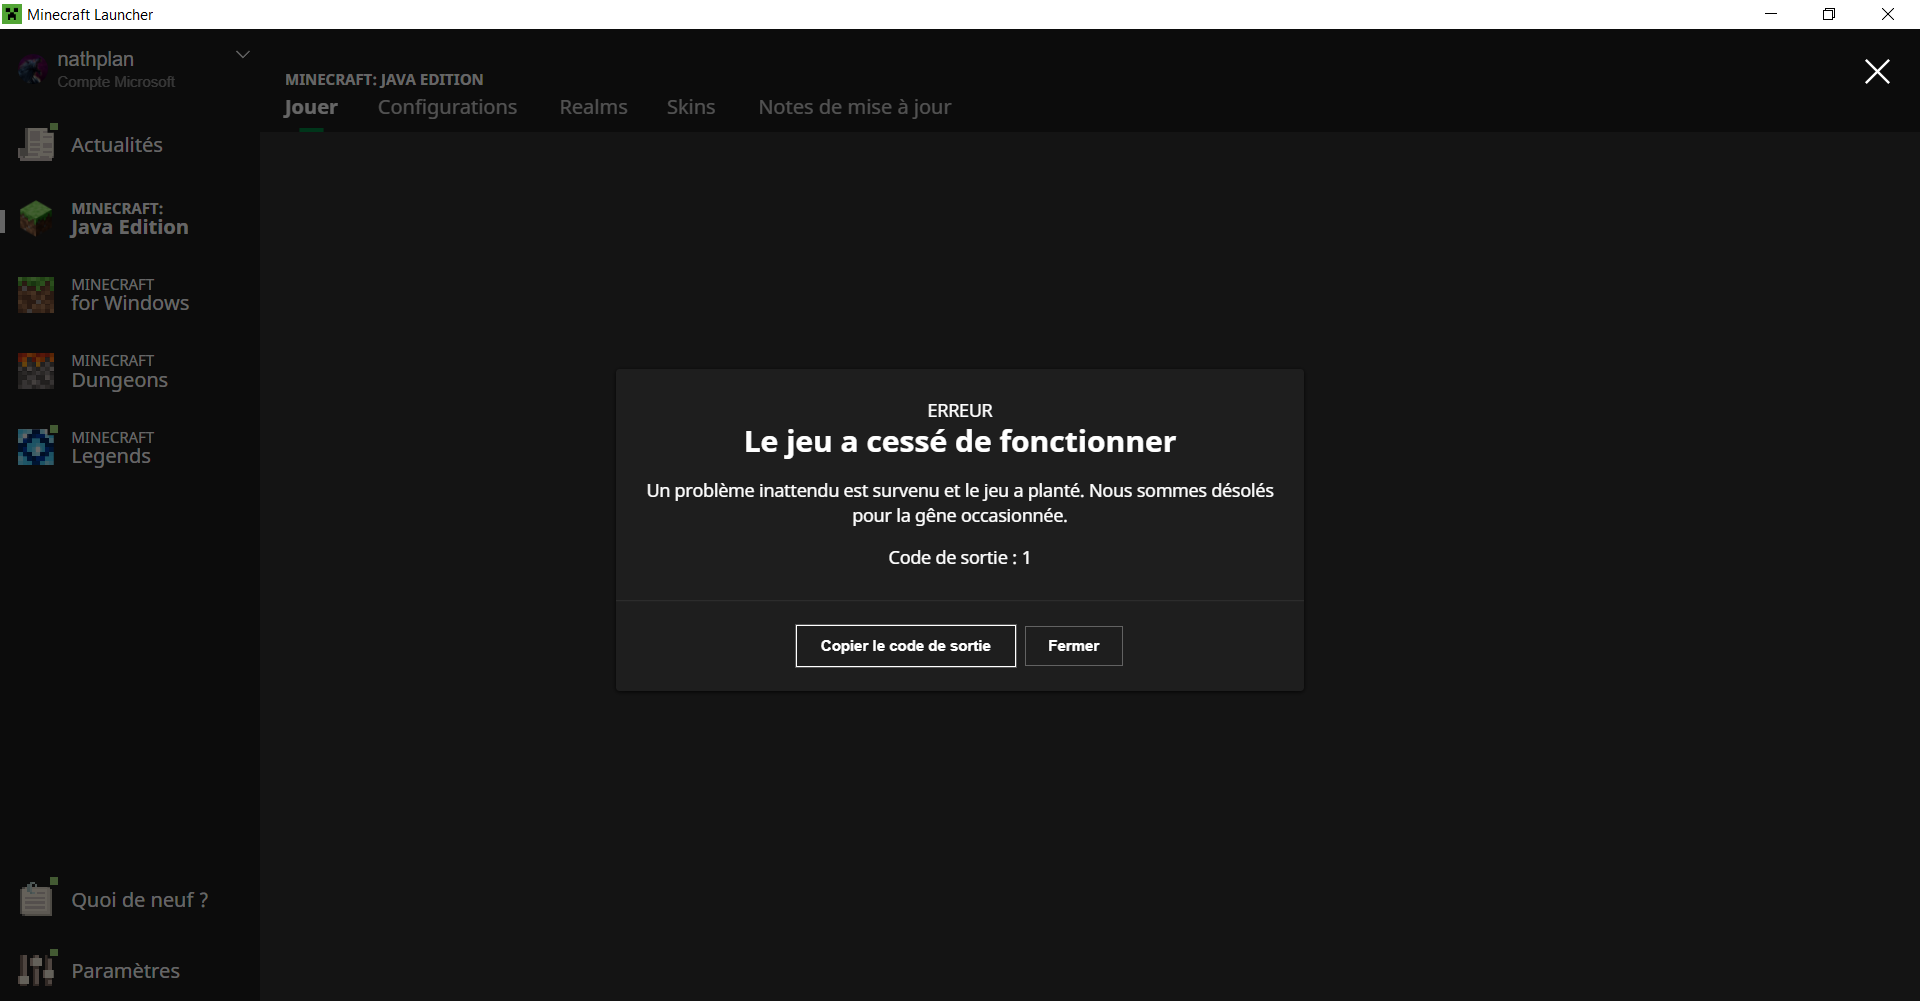Click the Quoi de neuf clipboard icon
This screenshot has width=1920, height=1001.
pyautogui.click(x=37, y=898)
